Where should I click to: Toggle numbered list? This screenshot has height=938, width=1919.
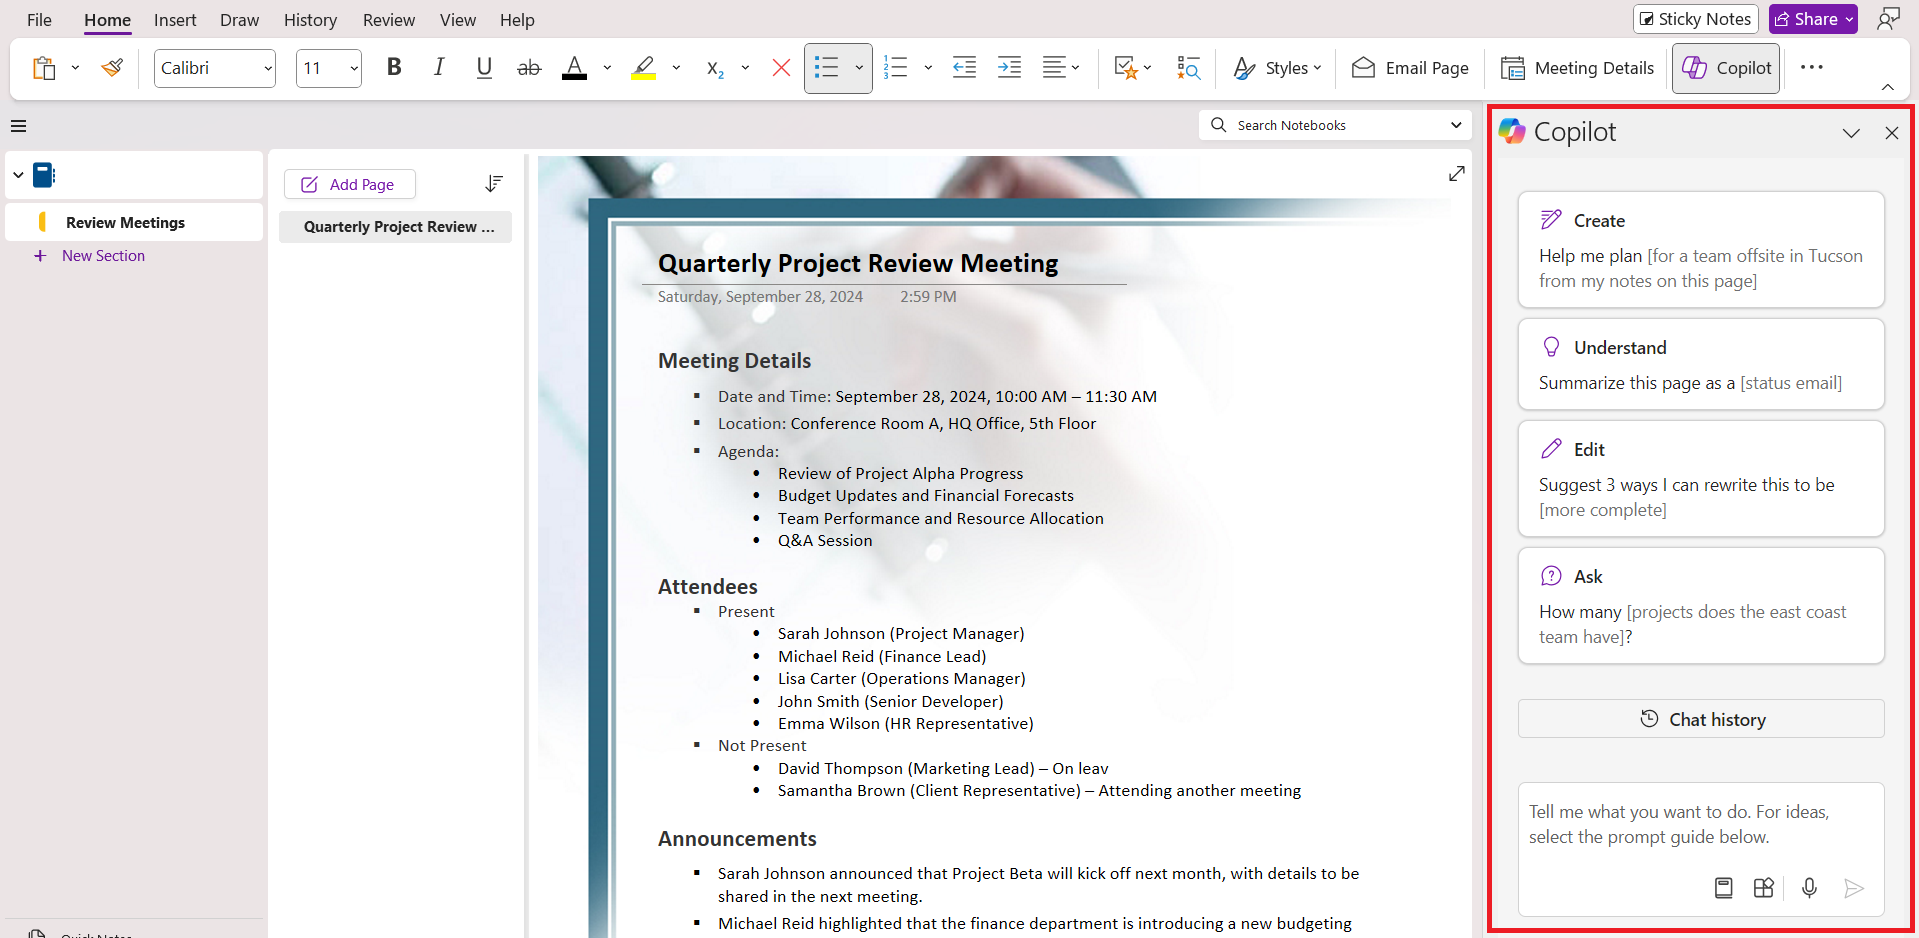coord(896,68)
